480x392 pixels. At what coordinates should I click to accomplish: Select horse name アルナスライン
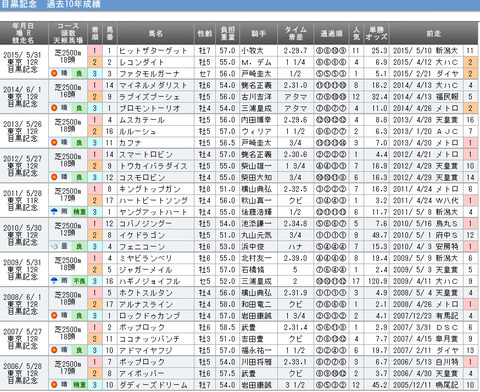[x=146, y=304]
